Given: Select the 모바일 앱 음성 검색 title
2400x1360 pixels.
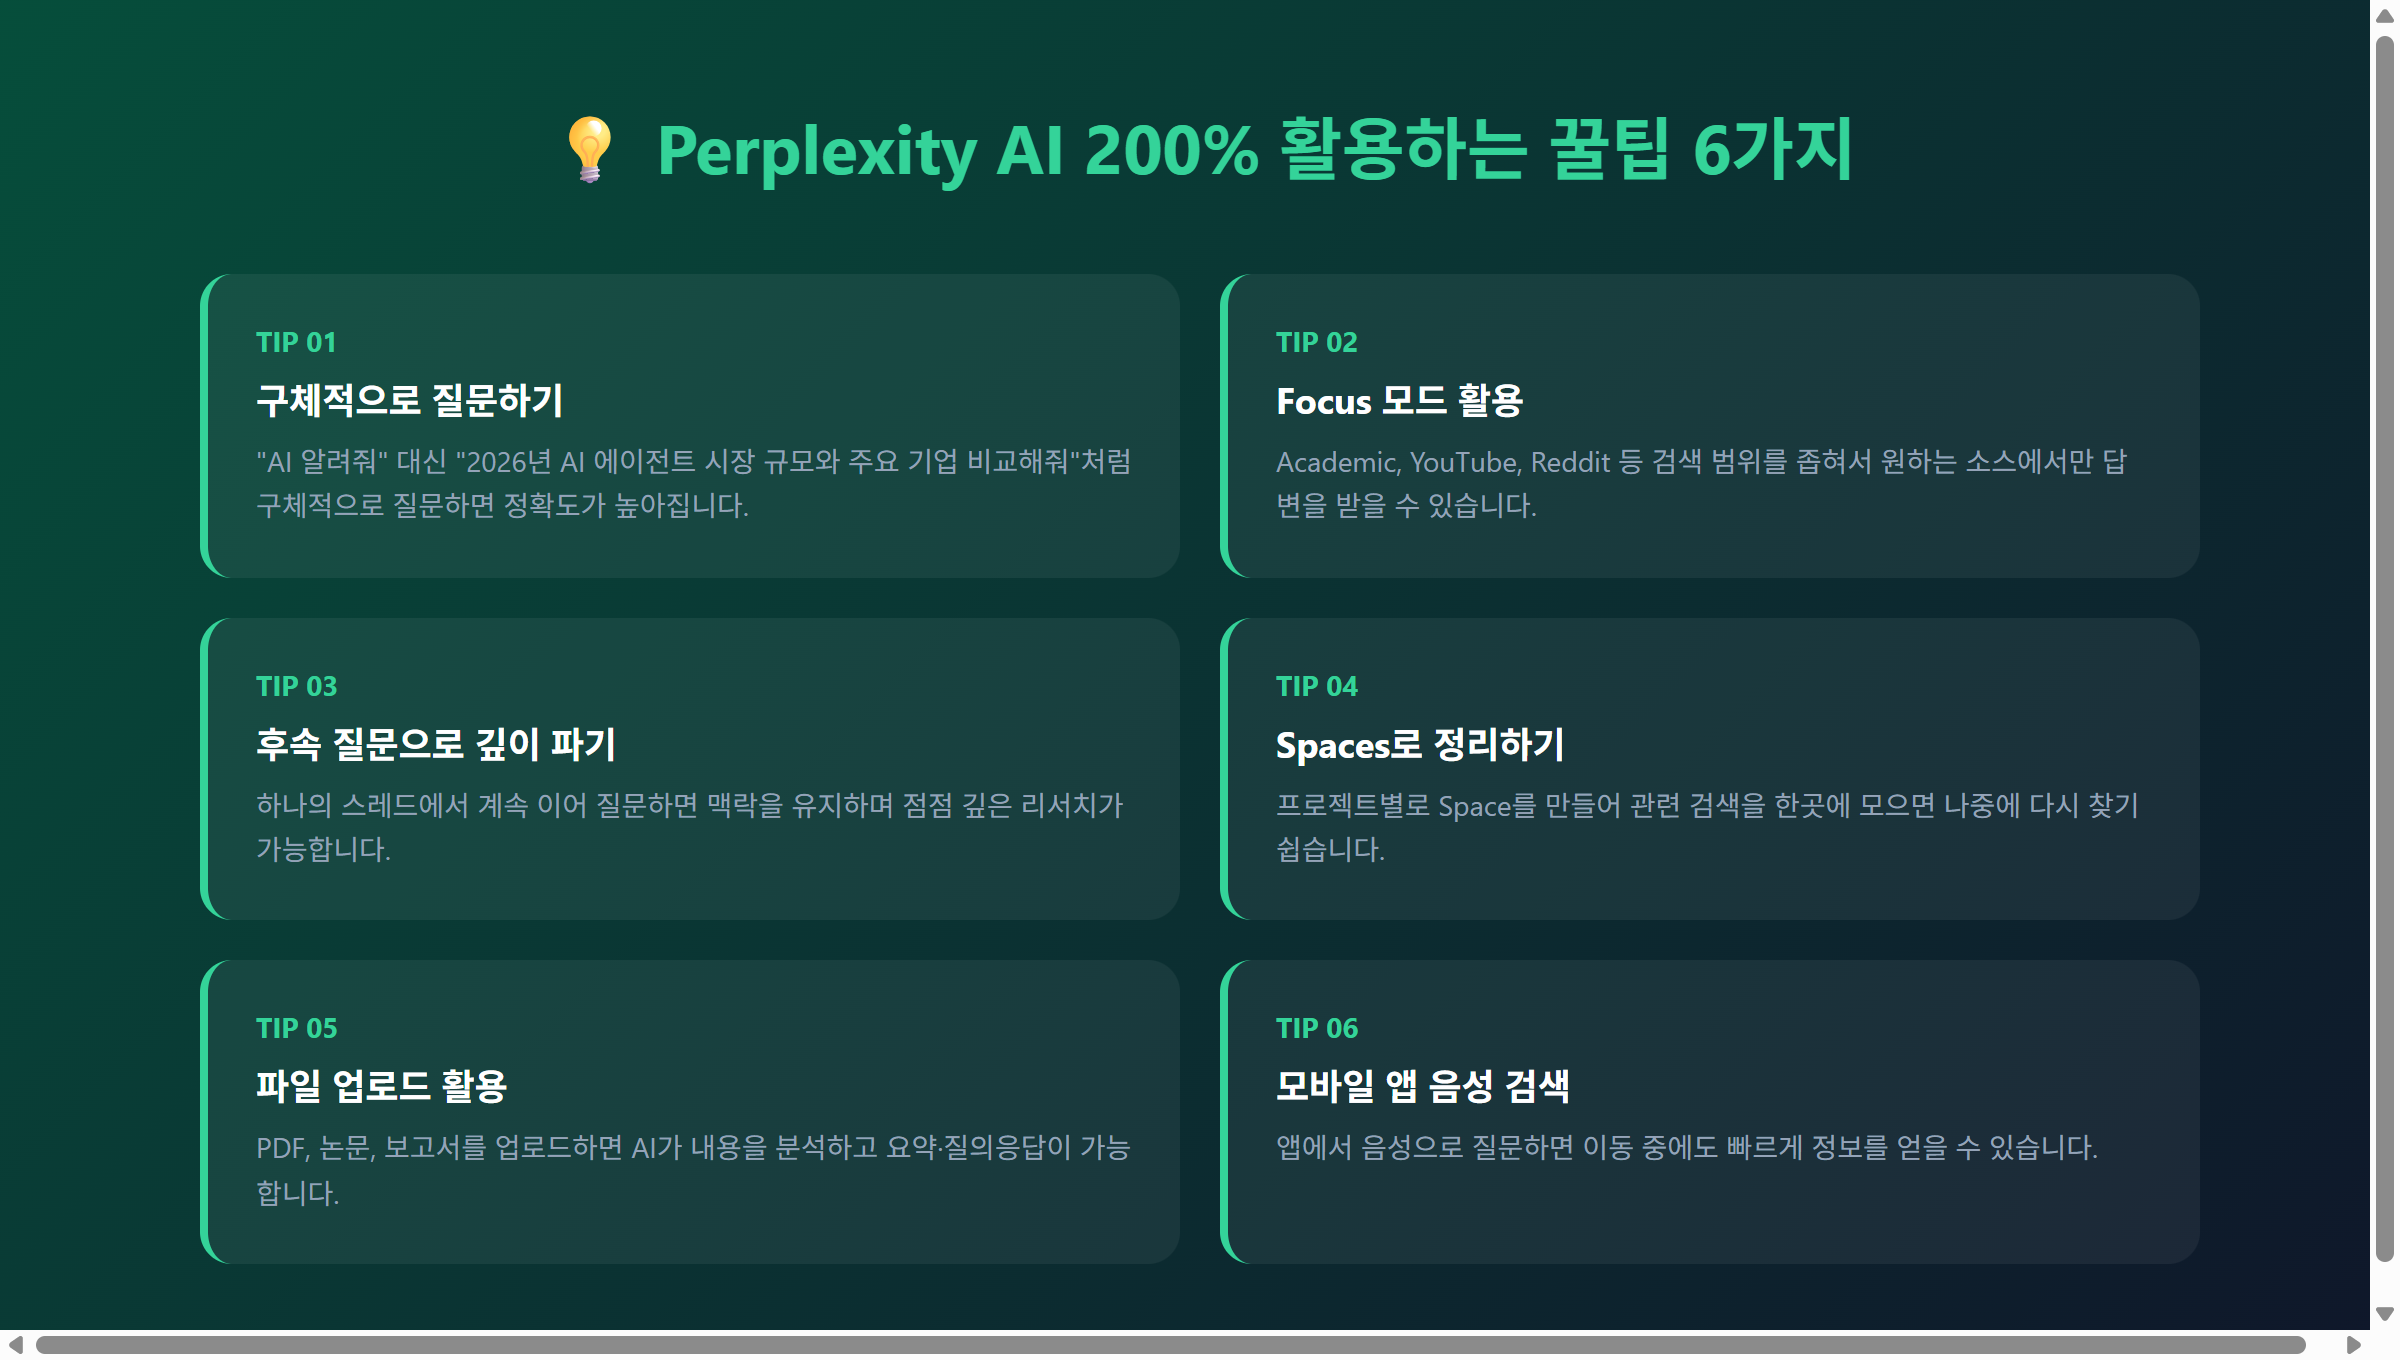Looking at the screenshot, I should 1422,1087.
